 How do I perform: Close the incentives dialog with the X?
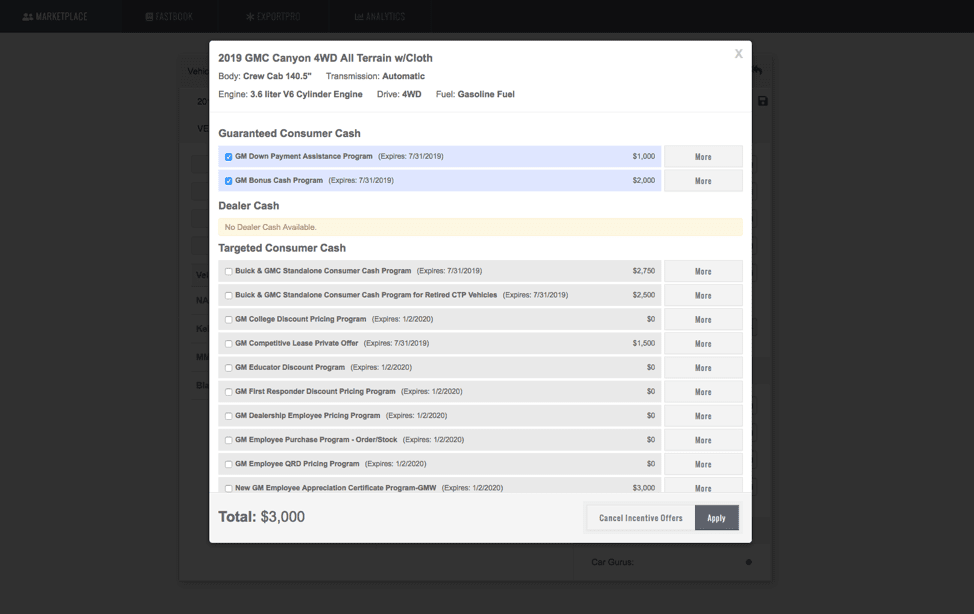(738, 54)
